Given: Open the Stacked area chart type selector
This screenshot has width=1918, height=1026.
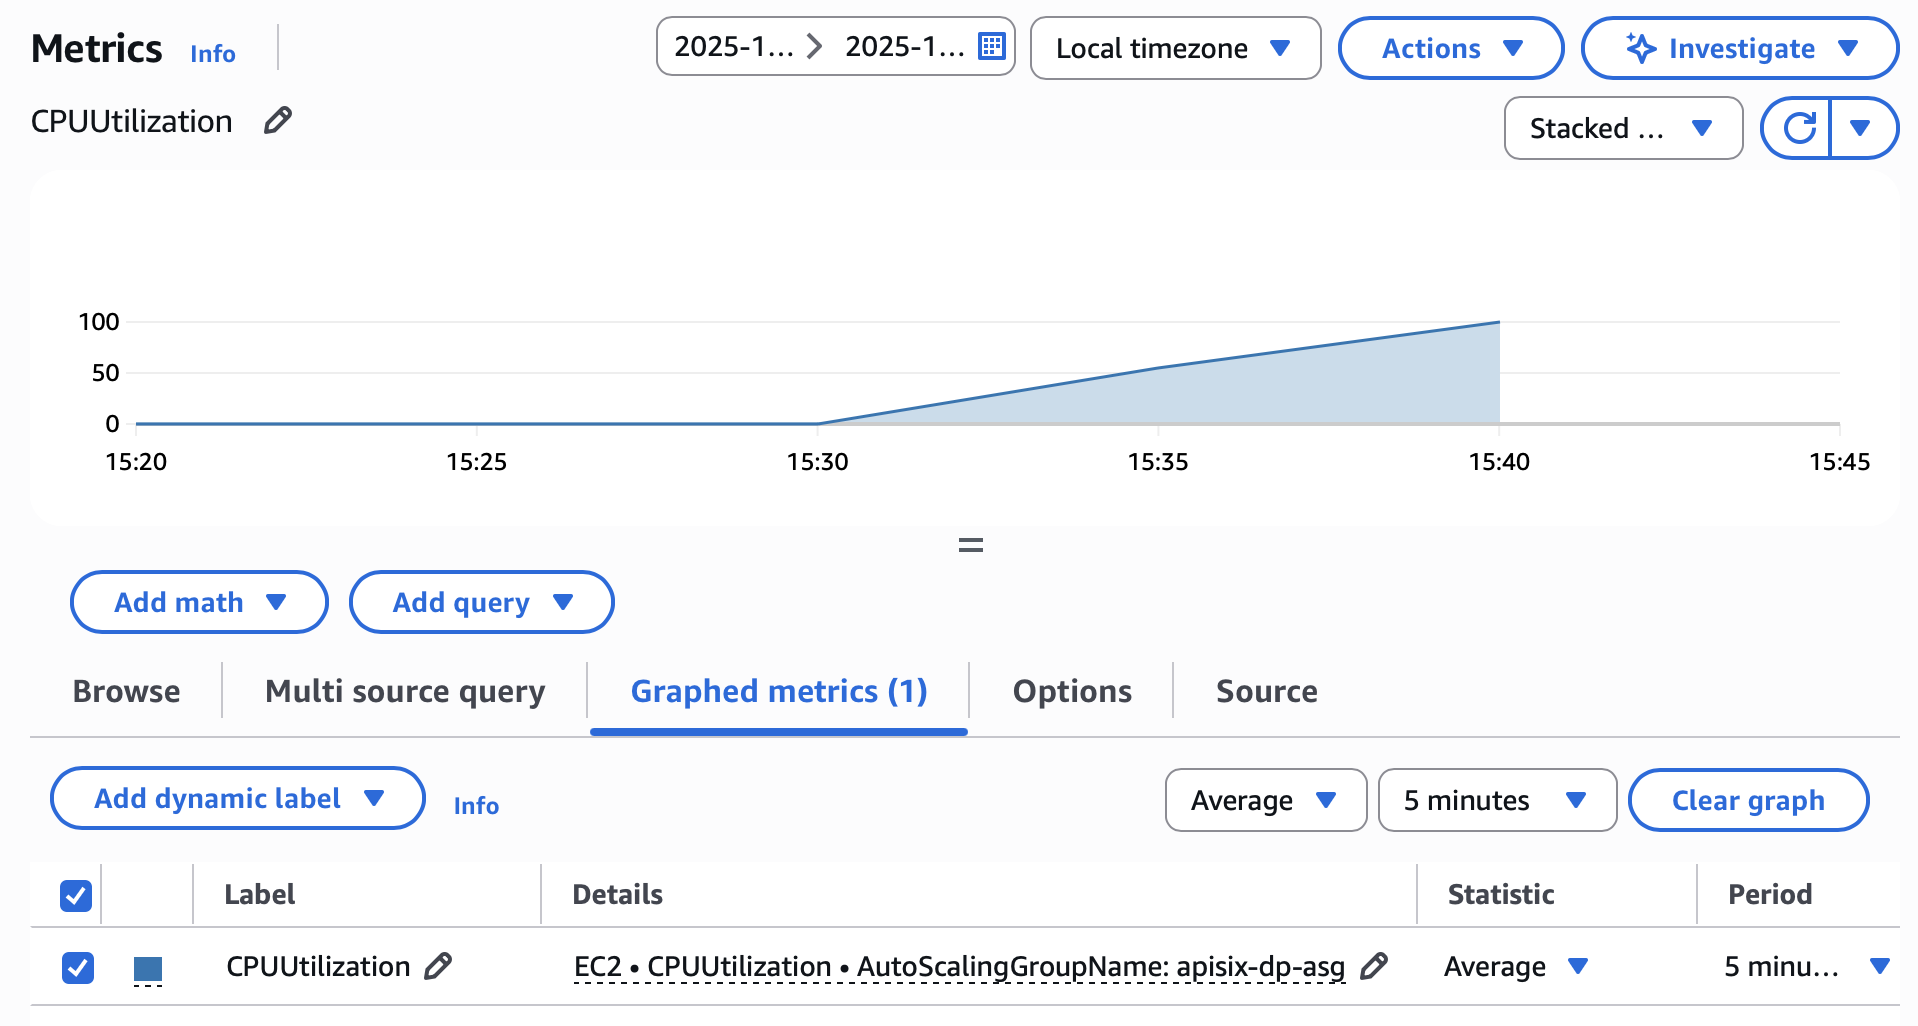Looking at the screenshot, I should point(1621,128).
